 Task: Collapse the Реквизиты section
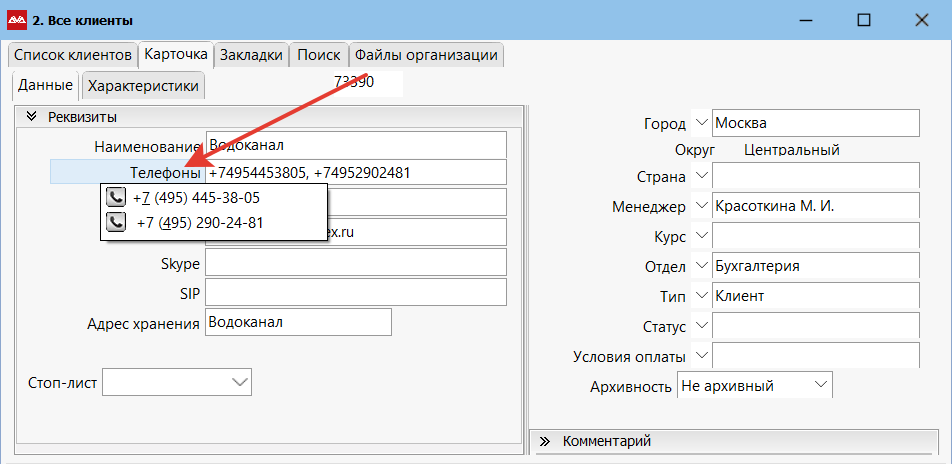tap(32, 117)
